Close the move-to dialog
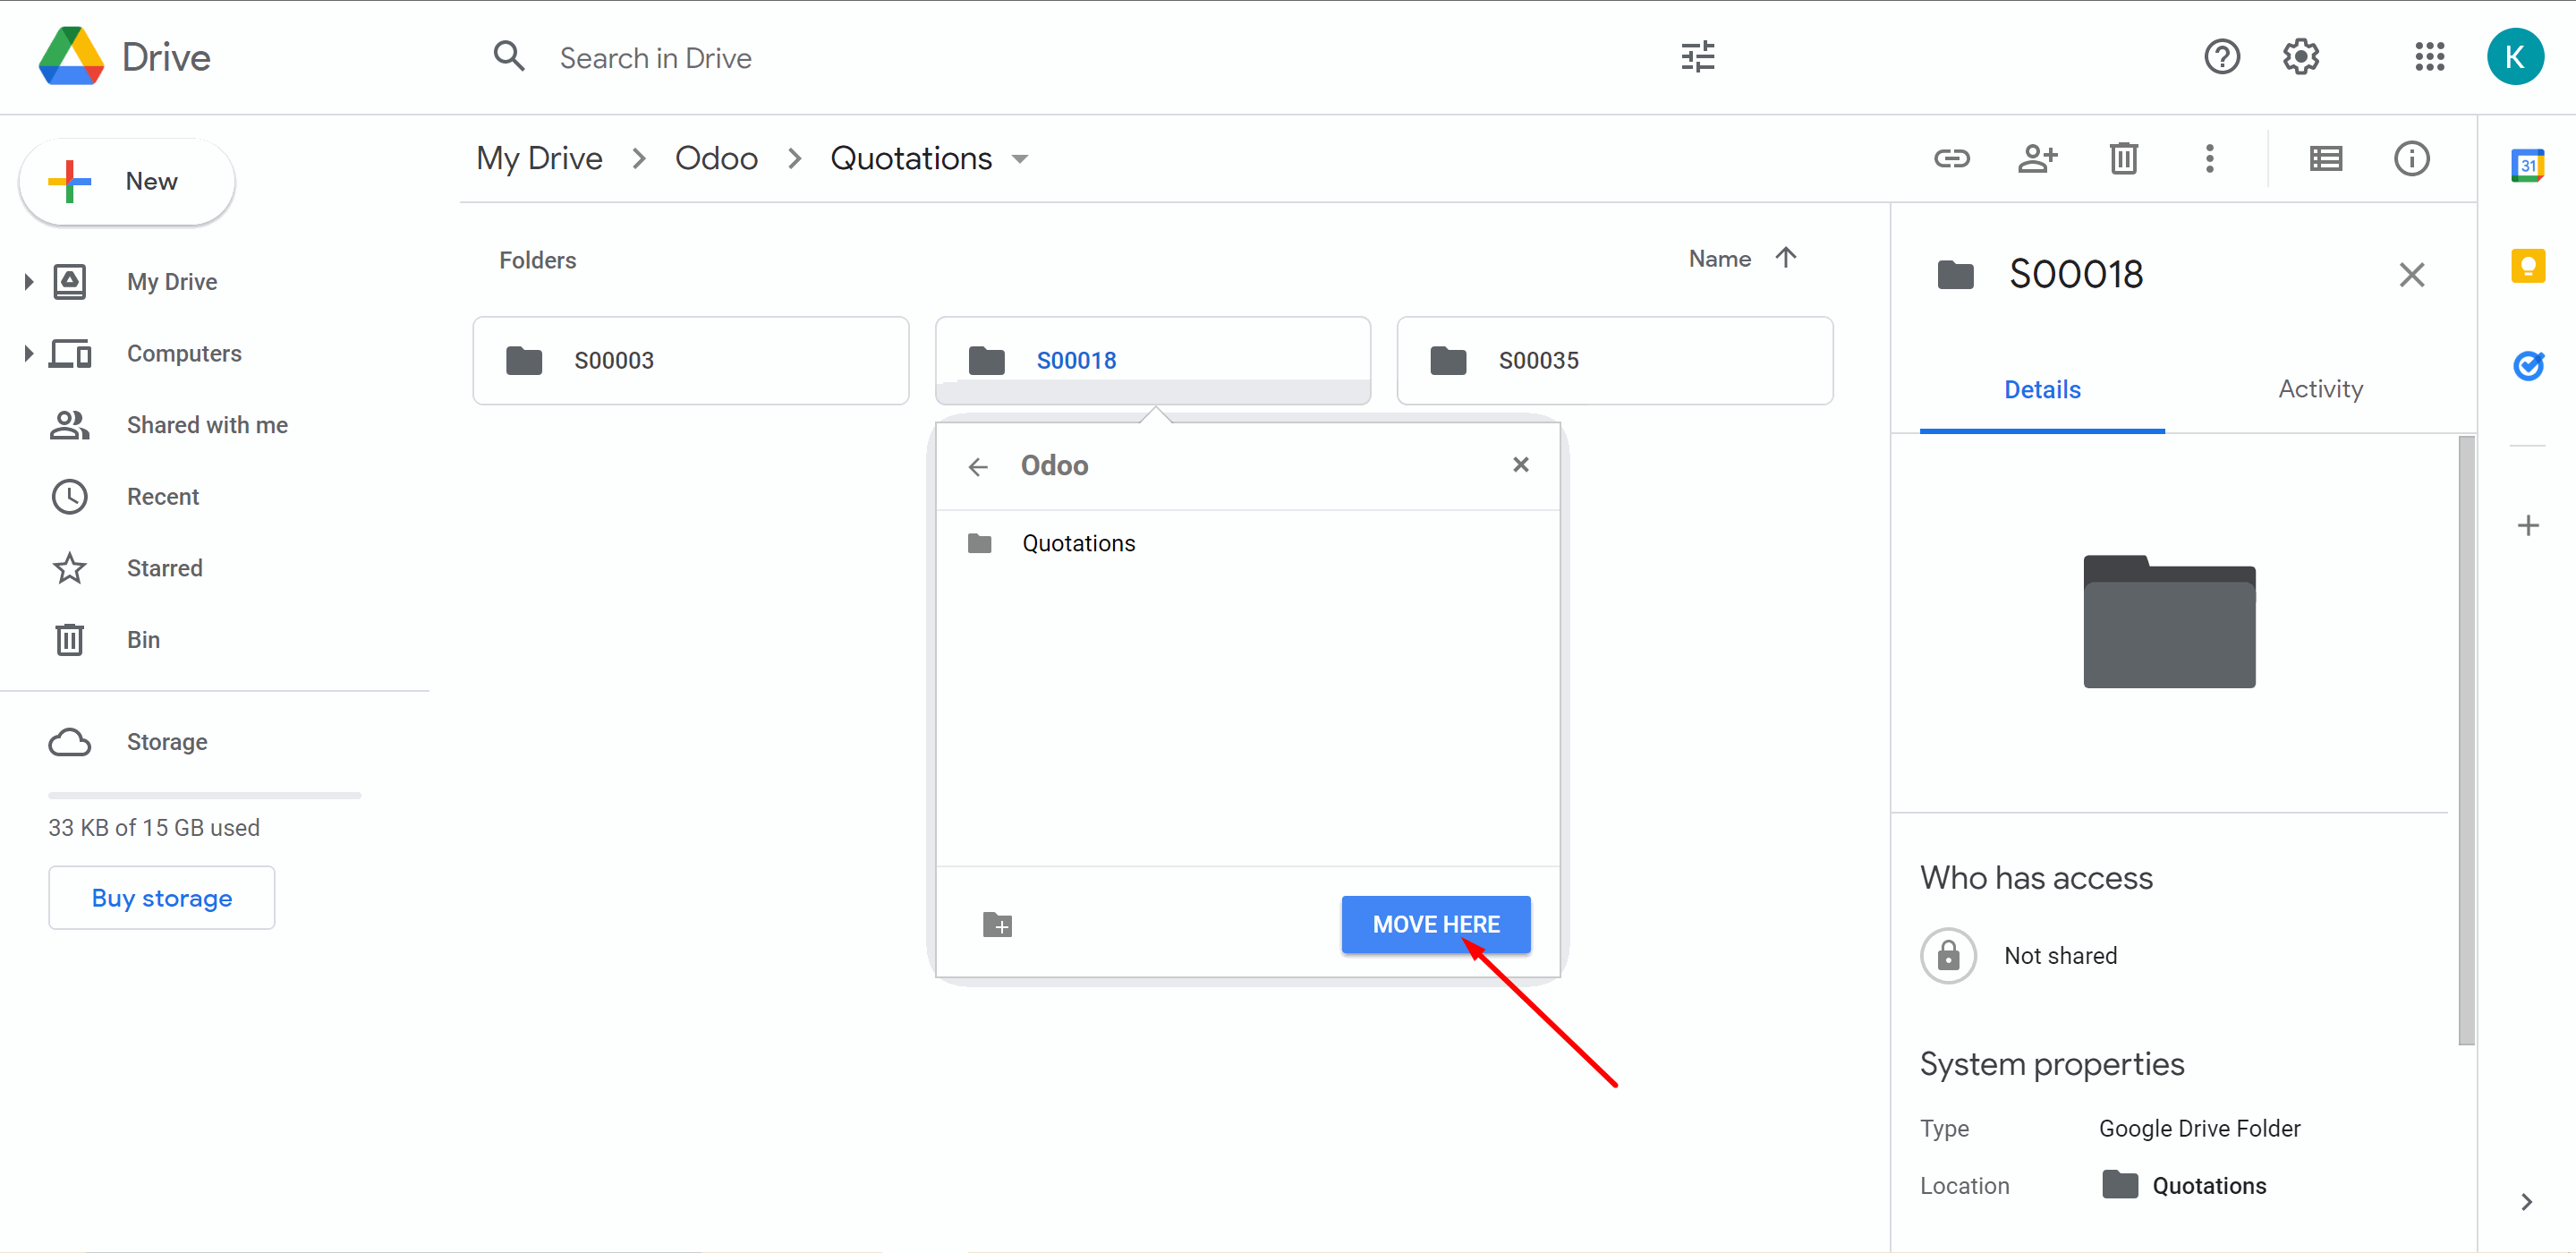 (1520, 464)
